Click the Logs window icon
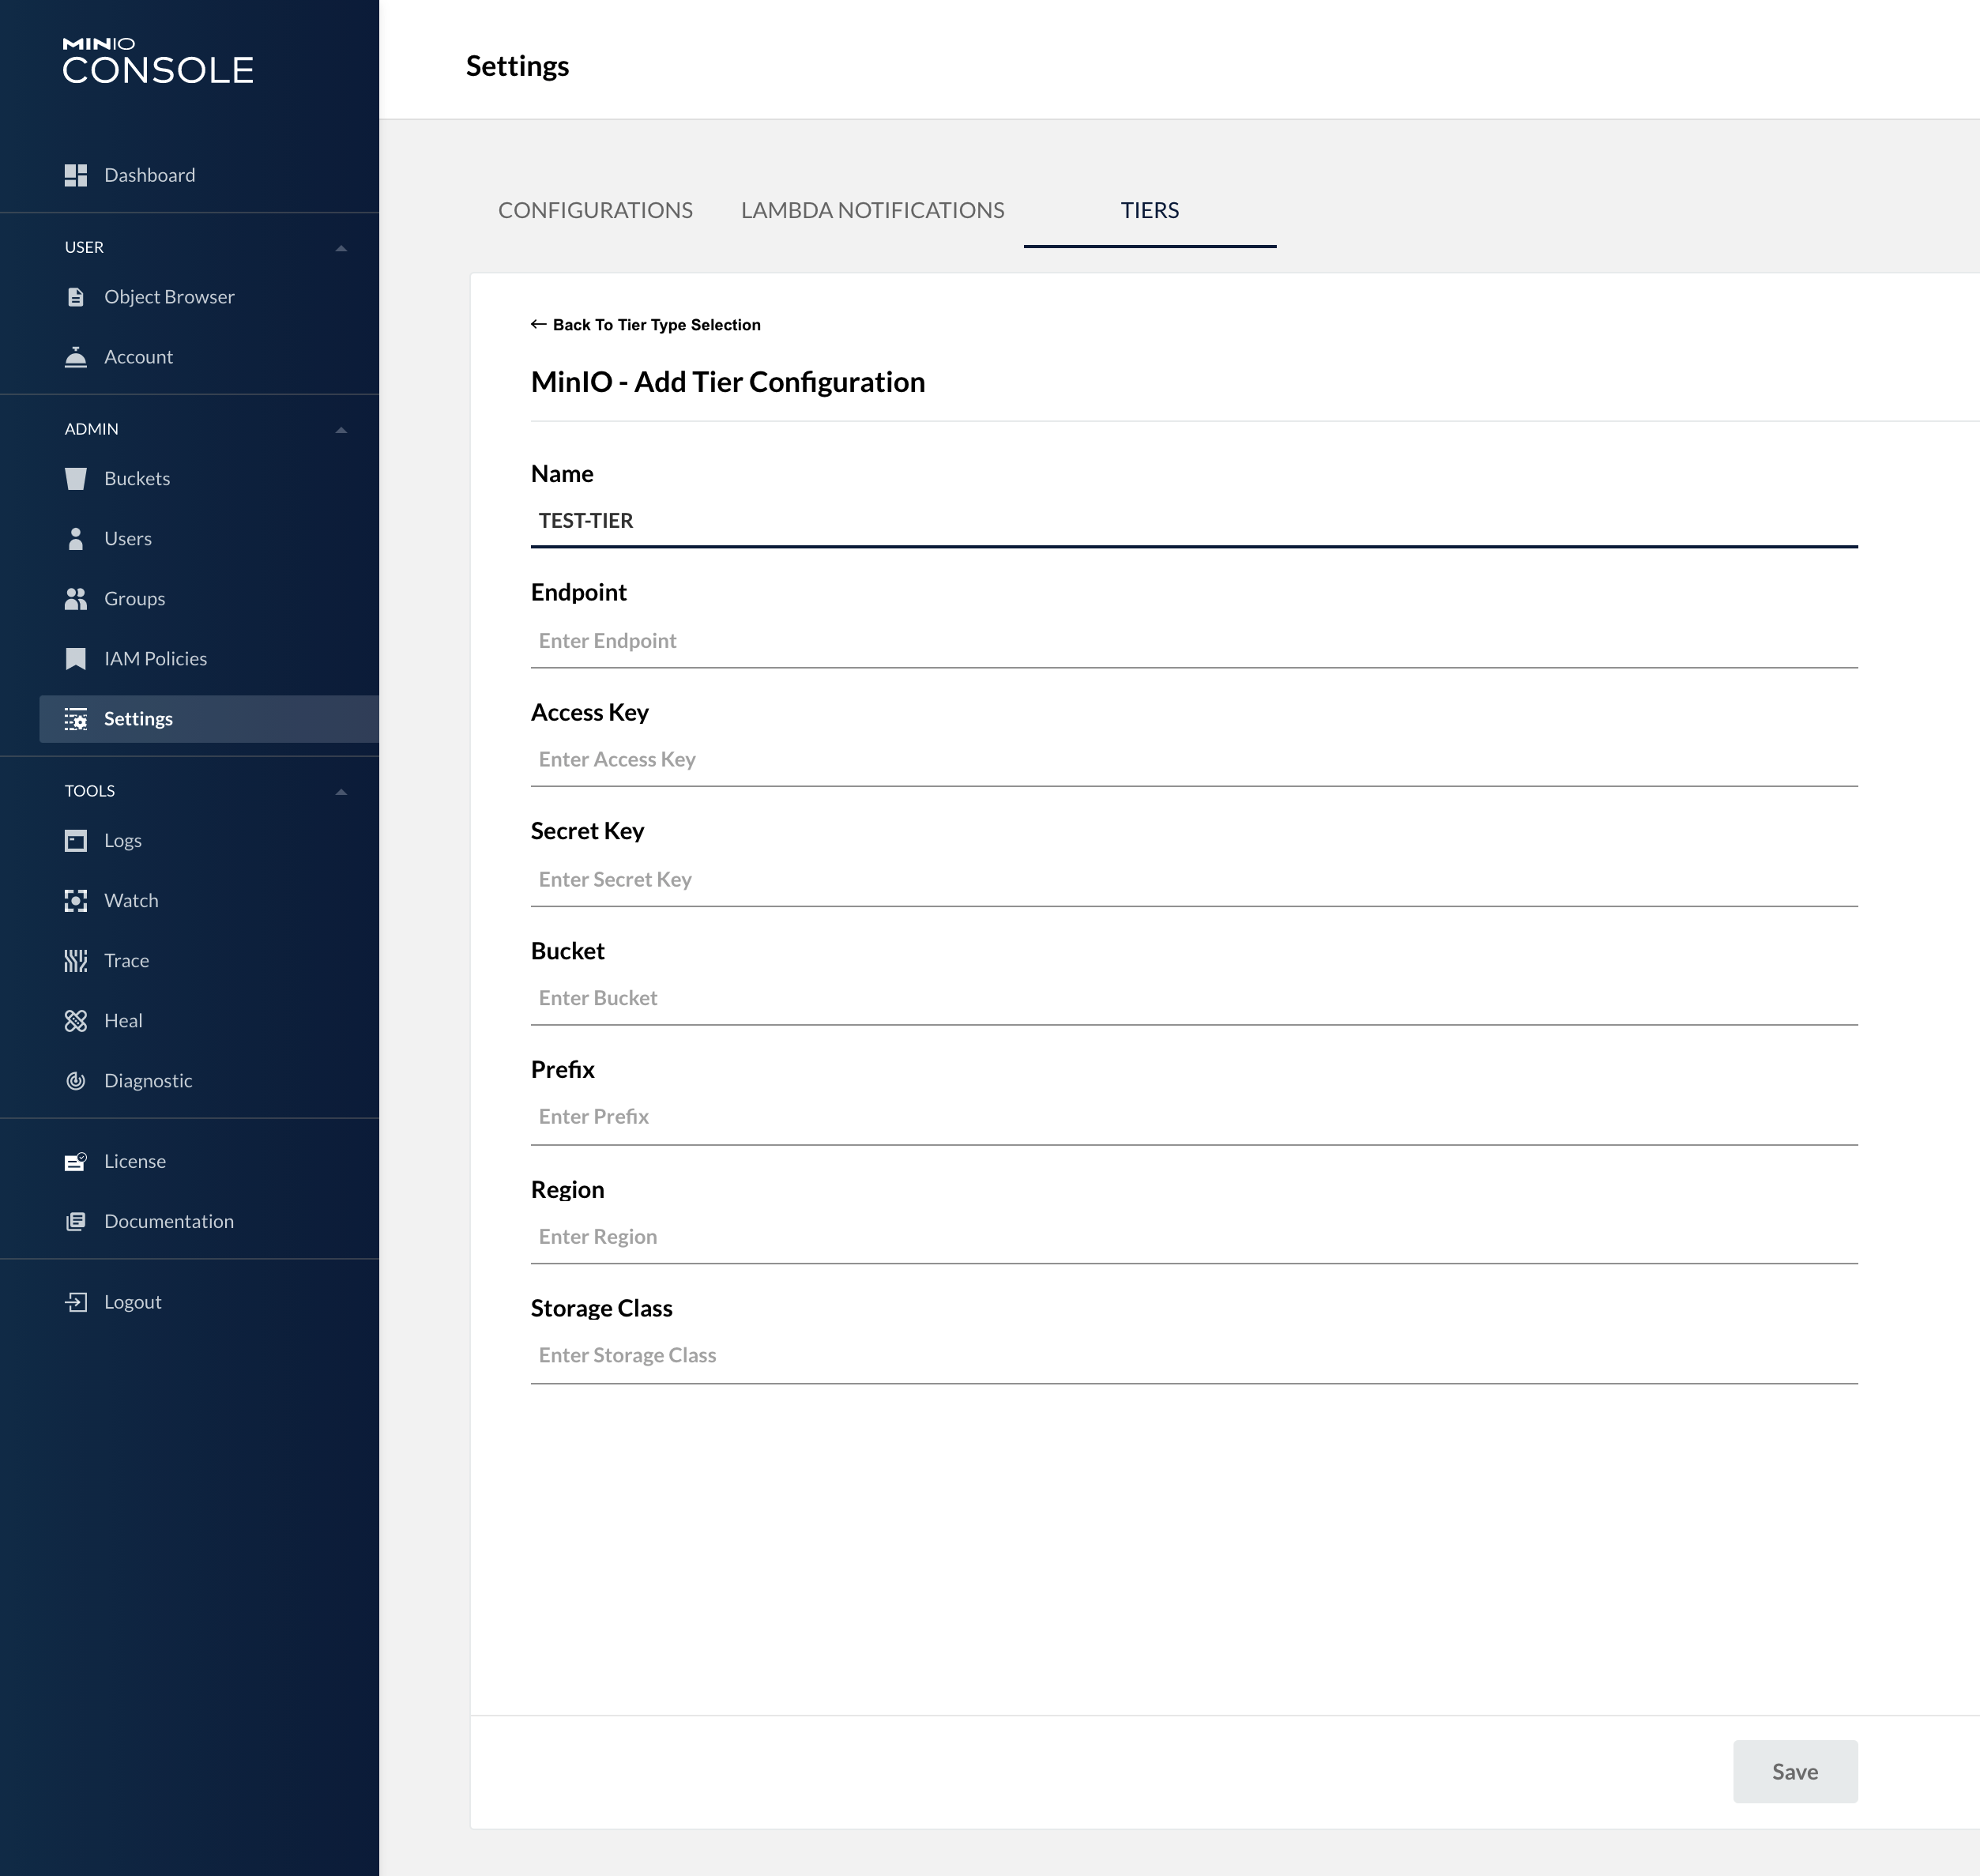The image size is (1980, 1876). (76, 841)
